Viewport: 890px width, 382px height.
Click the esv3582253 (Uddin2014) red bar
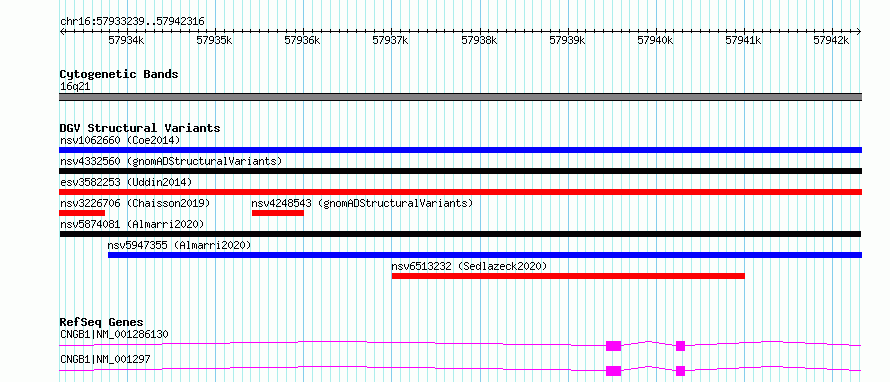tap(460, 192)
